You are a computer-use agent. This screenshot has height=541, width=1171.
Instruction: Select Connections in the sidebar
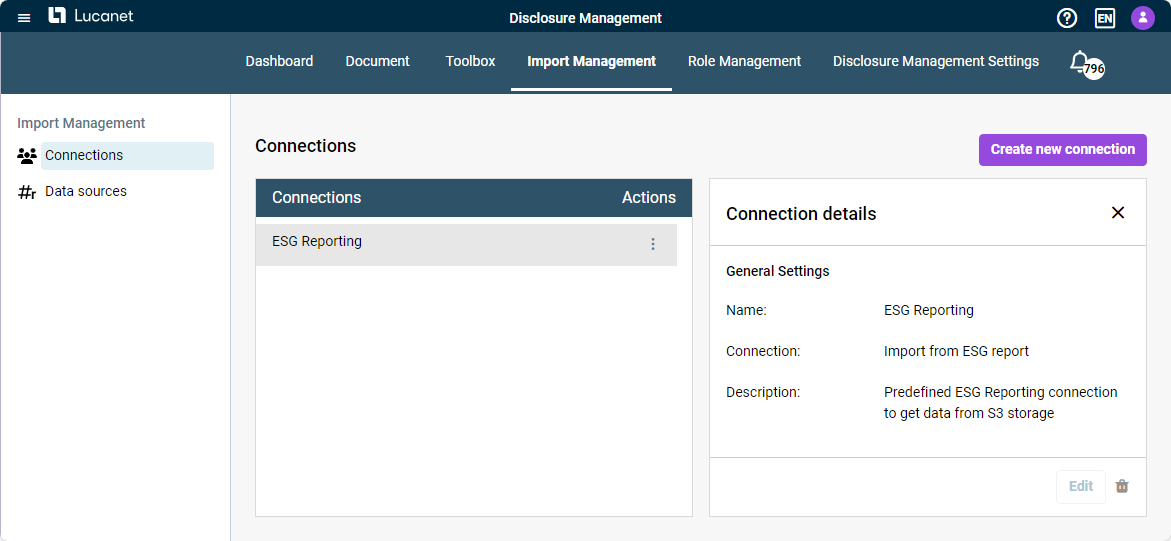pyautogui.click(x=127, y=155)
